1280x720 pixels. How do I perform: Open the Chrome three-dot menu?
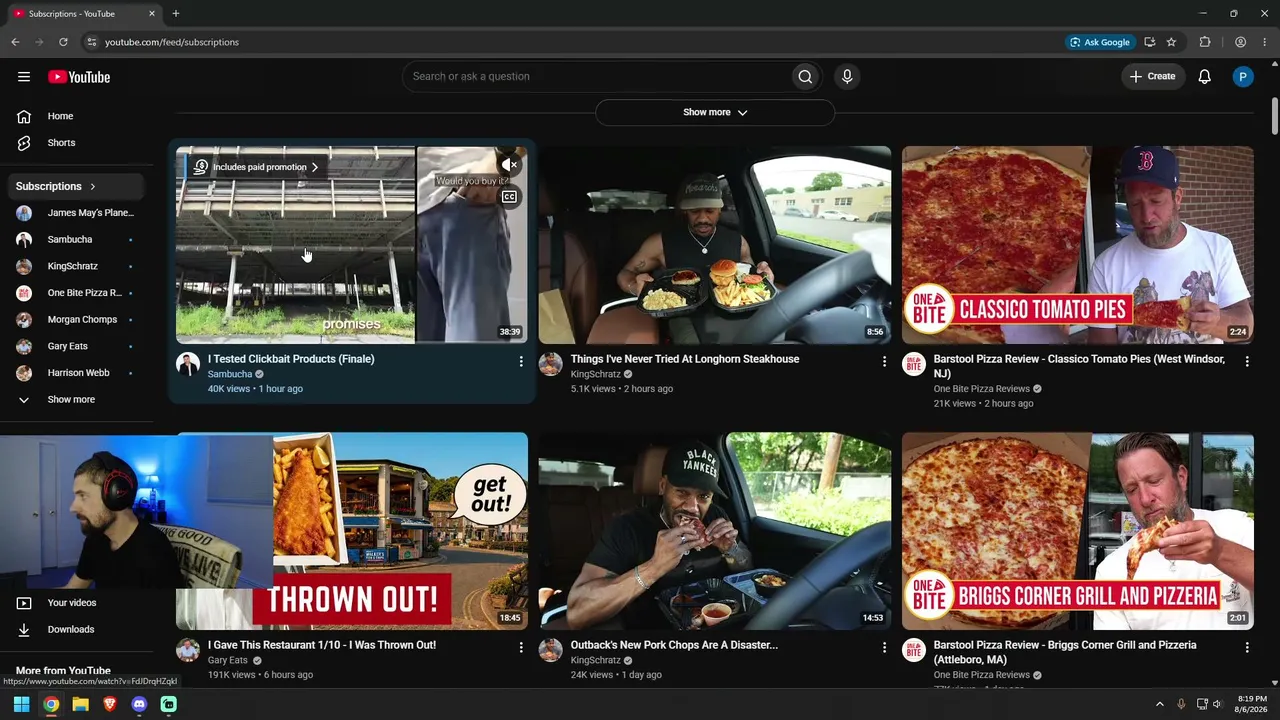(x=1265, y=42)
